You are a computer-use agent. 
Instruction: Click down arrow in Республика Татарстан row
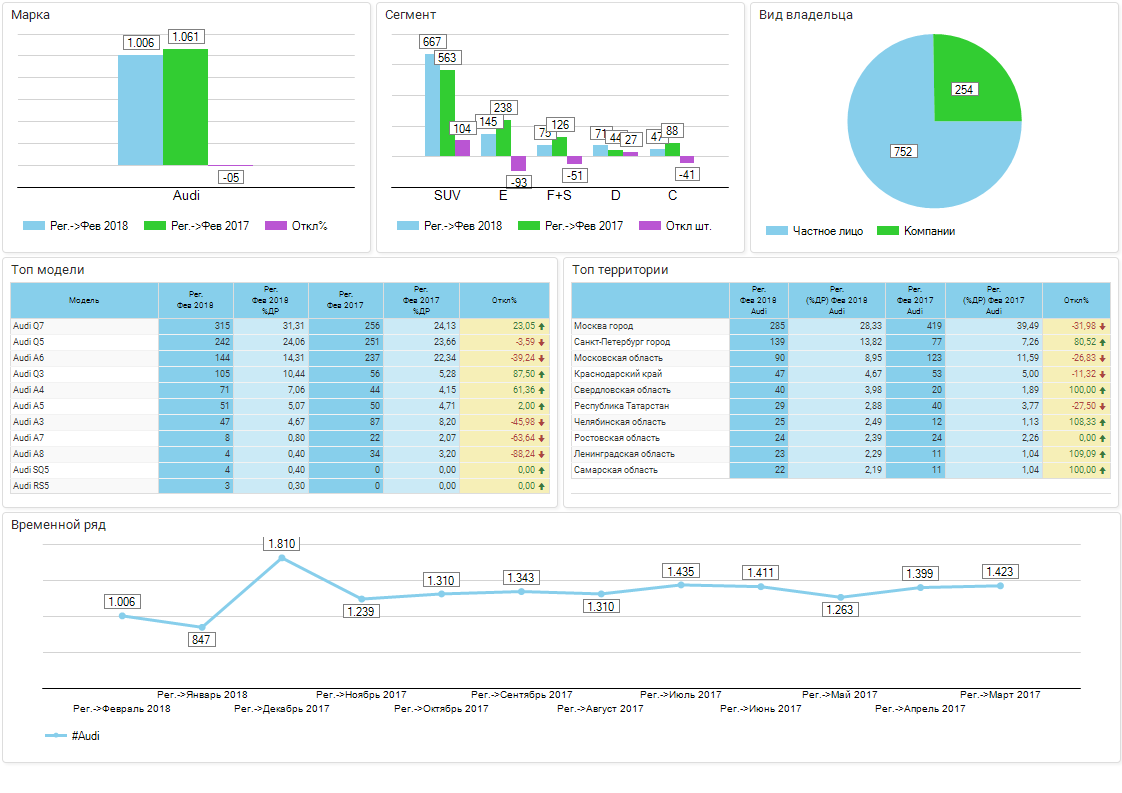tap(1102, 406)
